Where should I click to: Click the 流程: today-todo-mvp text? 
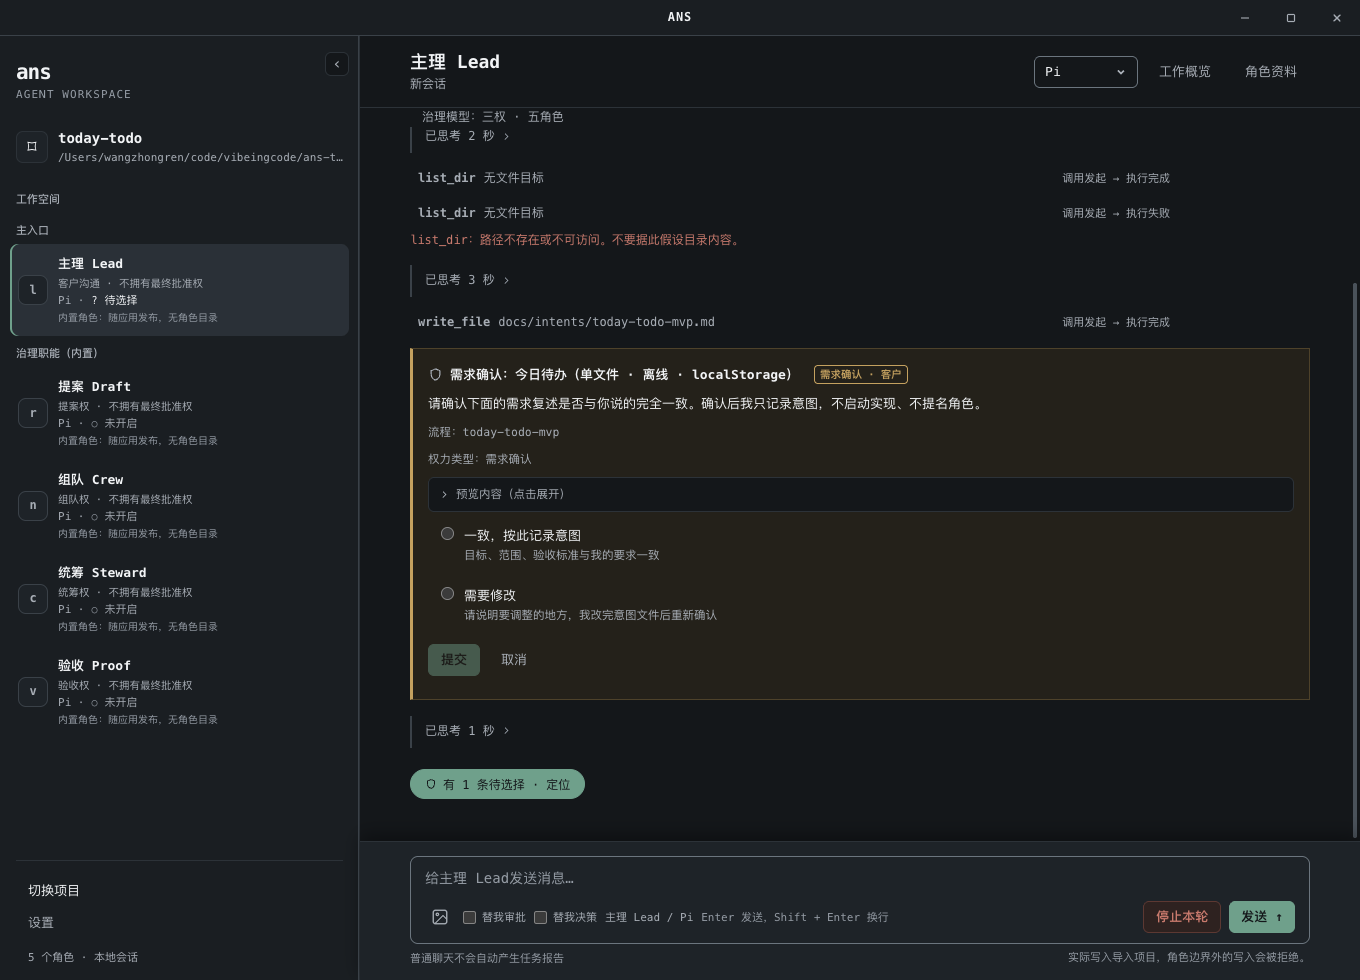[x=494, y=432]
